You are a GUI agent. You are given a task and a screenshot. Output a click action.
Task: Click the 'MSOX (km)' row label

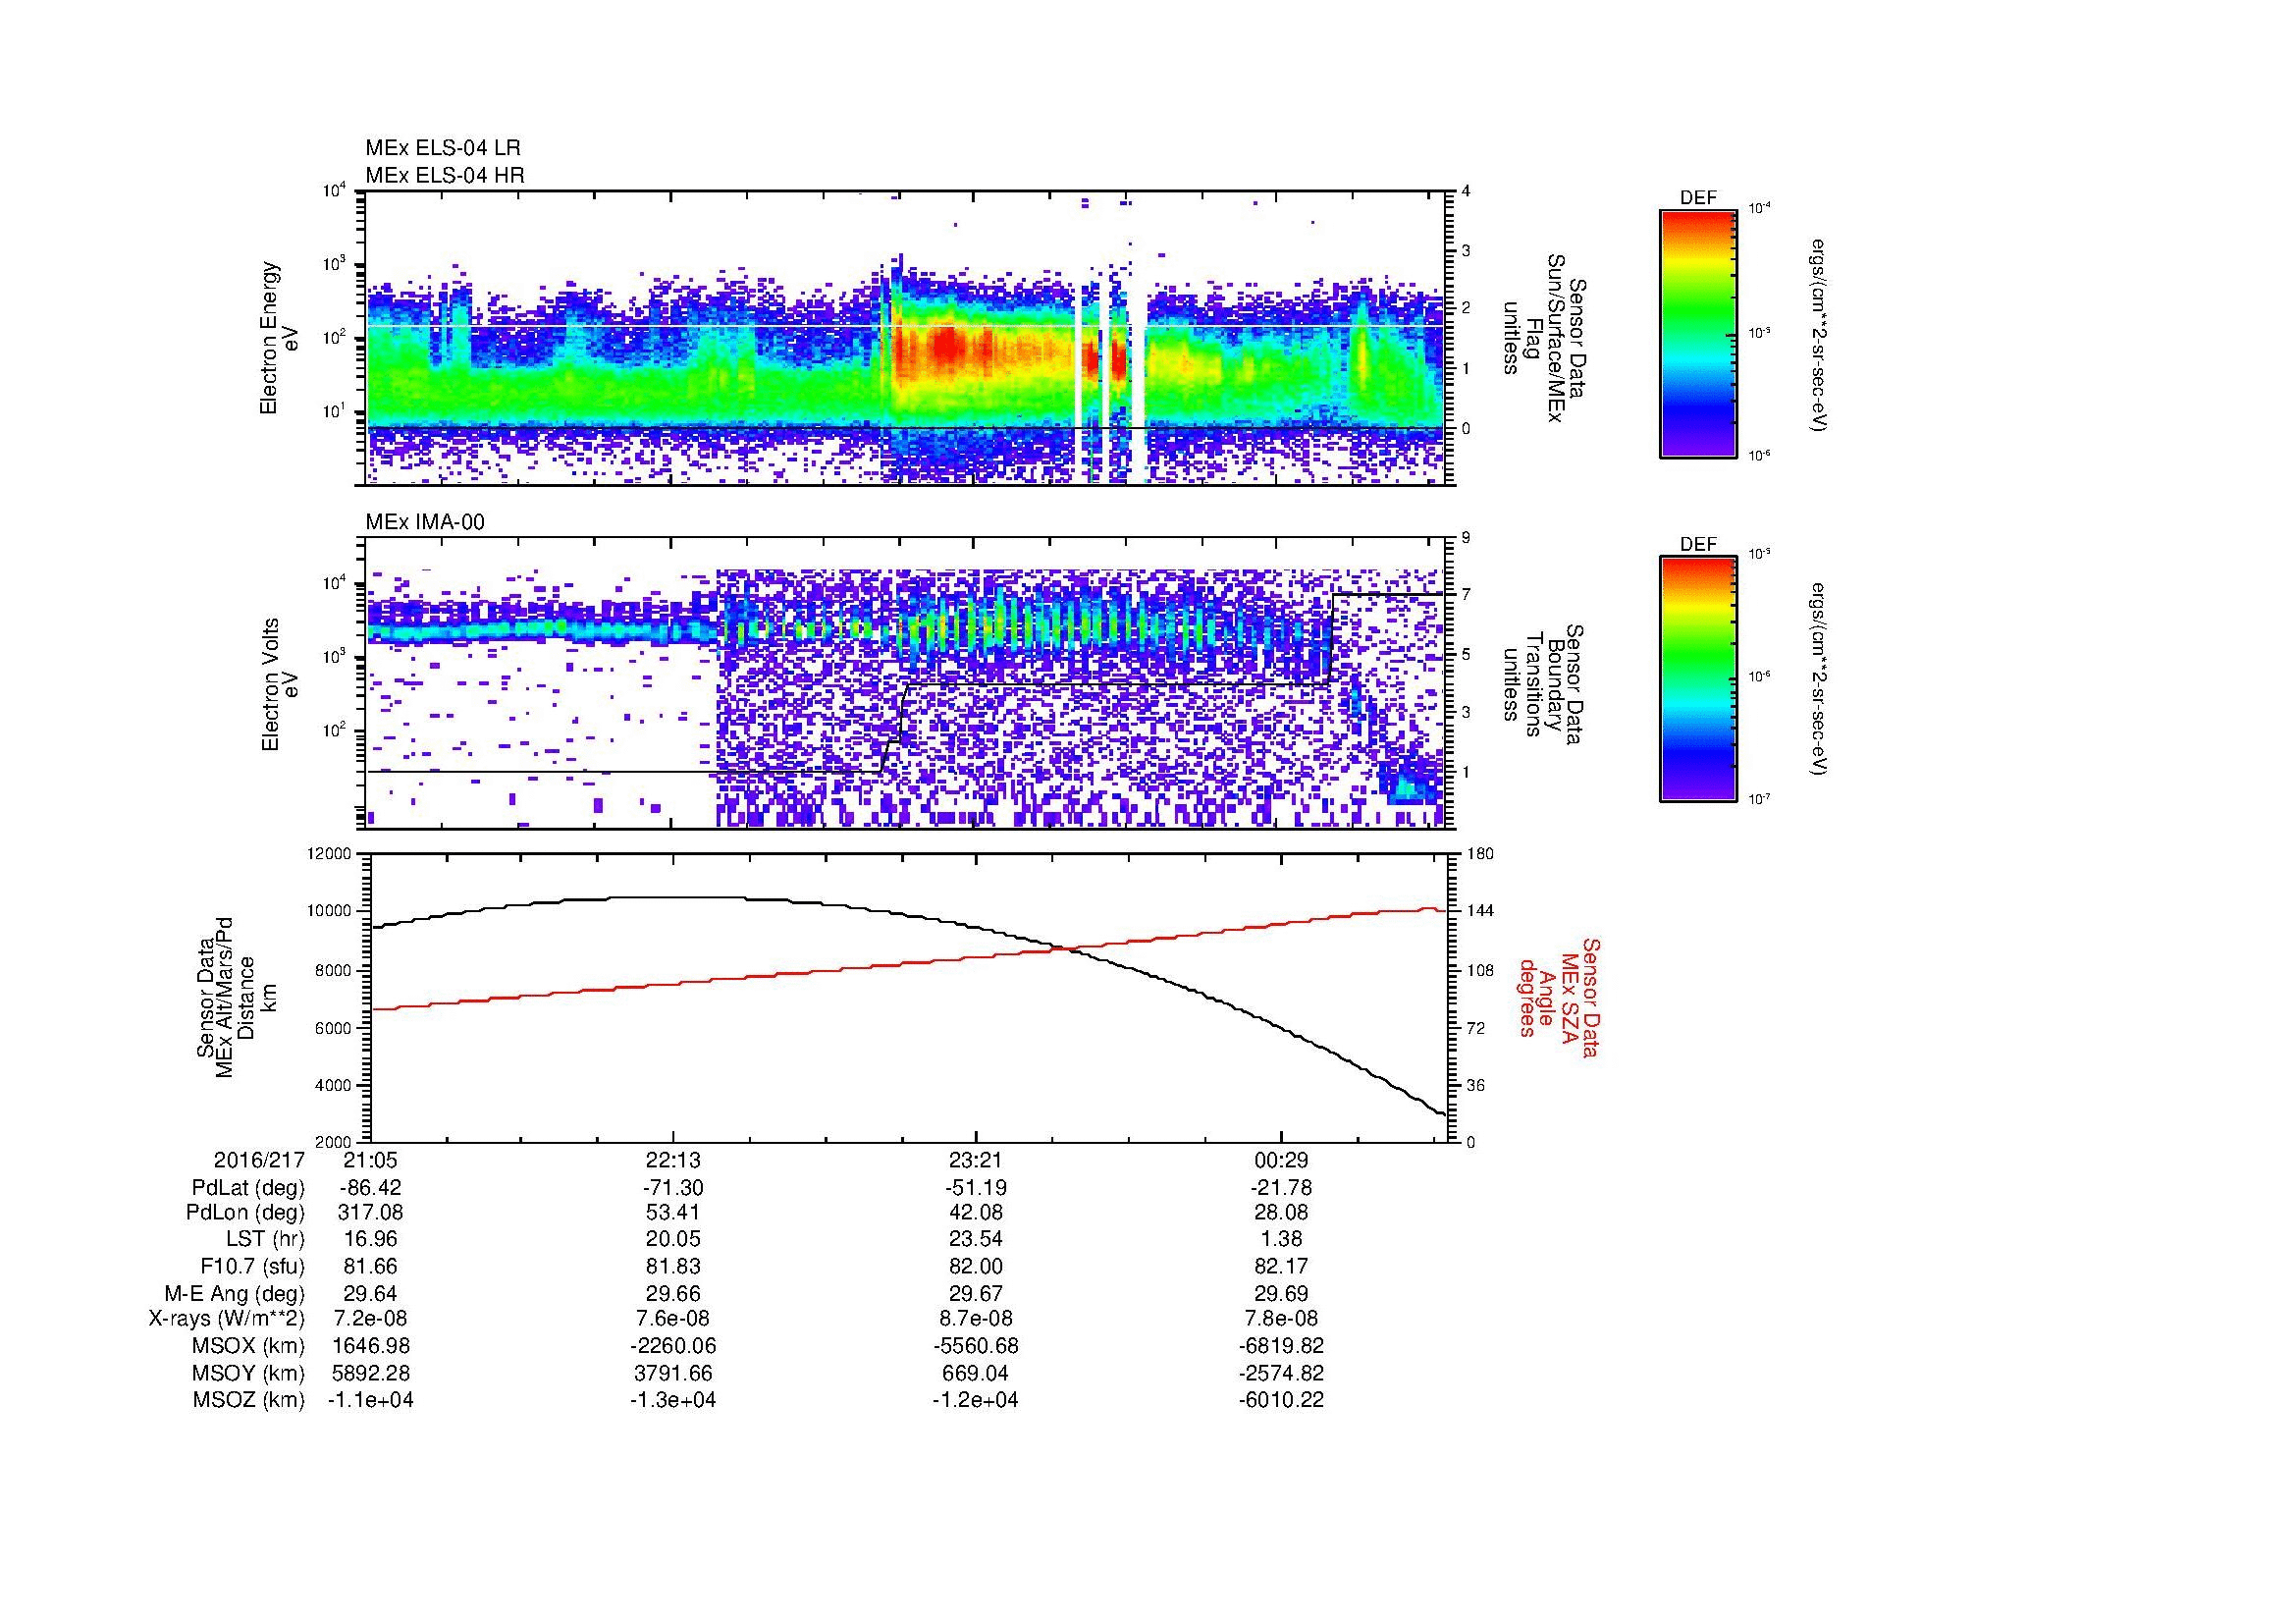point(249,1346)
